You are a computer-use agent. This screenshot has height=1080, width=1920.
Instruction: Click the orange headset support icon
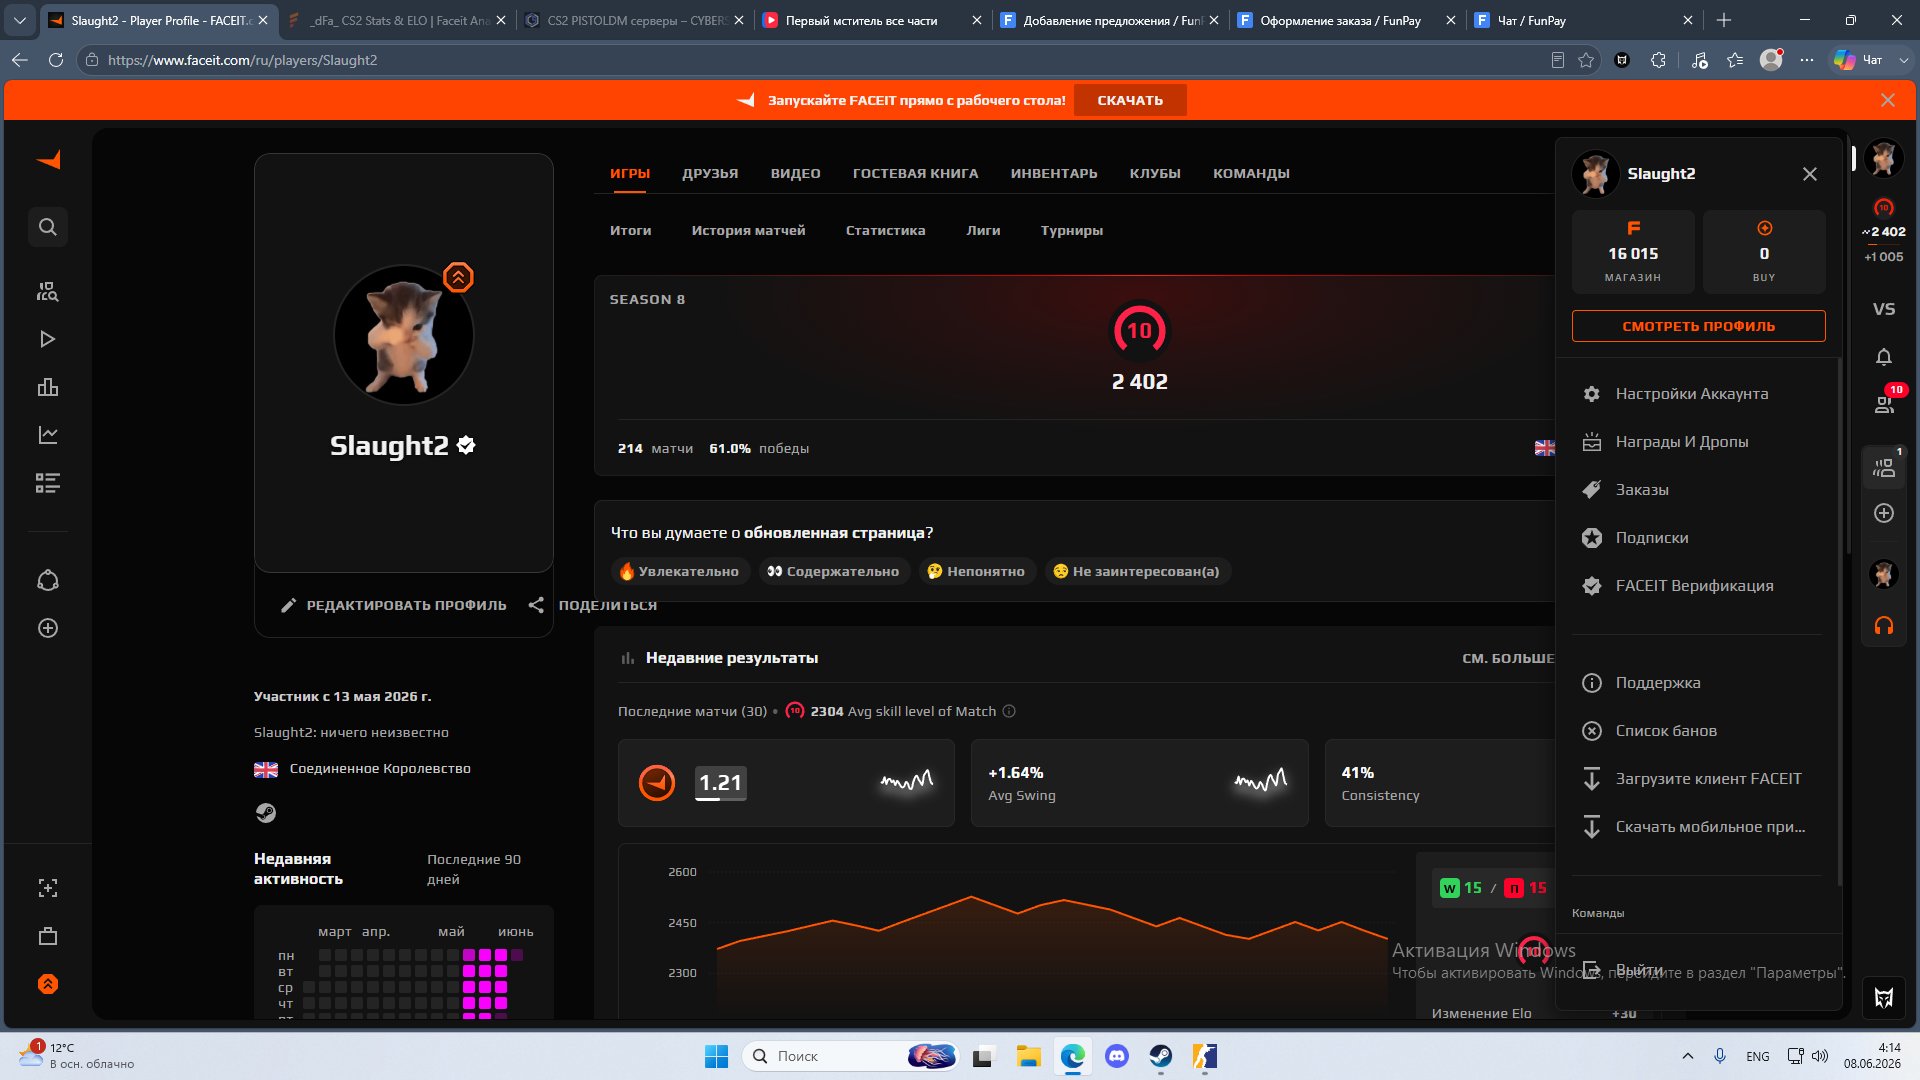coord(1884,626)
